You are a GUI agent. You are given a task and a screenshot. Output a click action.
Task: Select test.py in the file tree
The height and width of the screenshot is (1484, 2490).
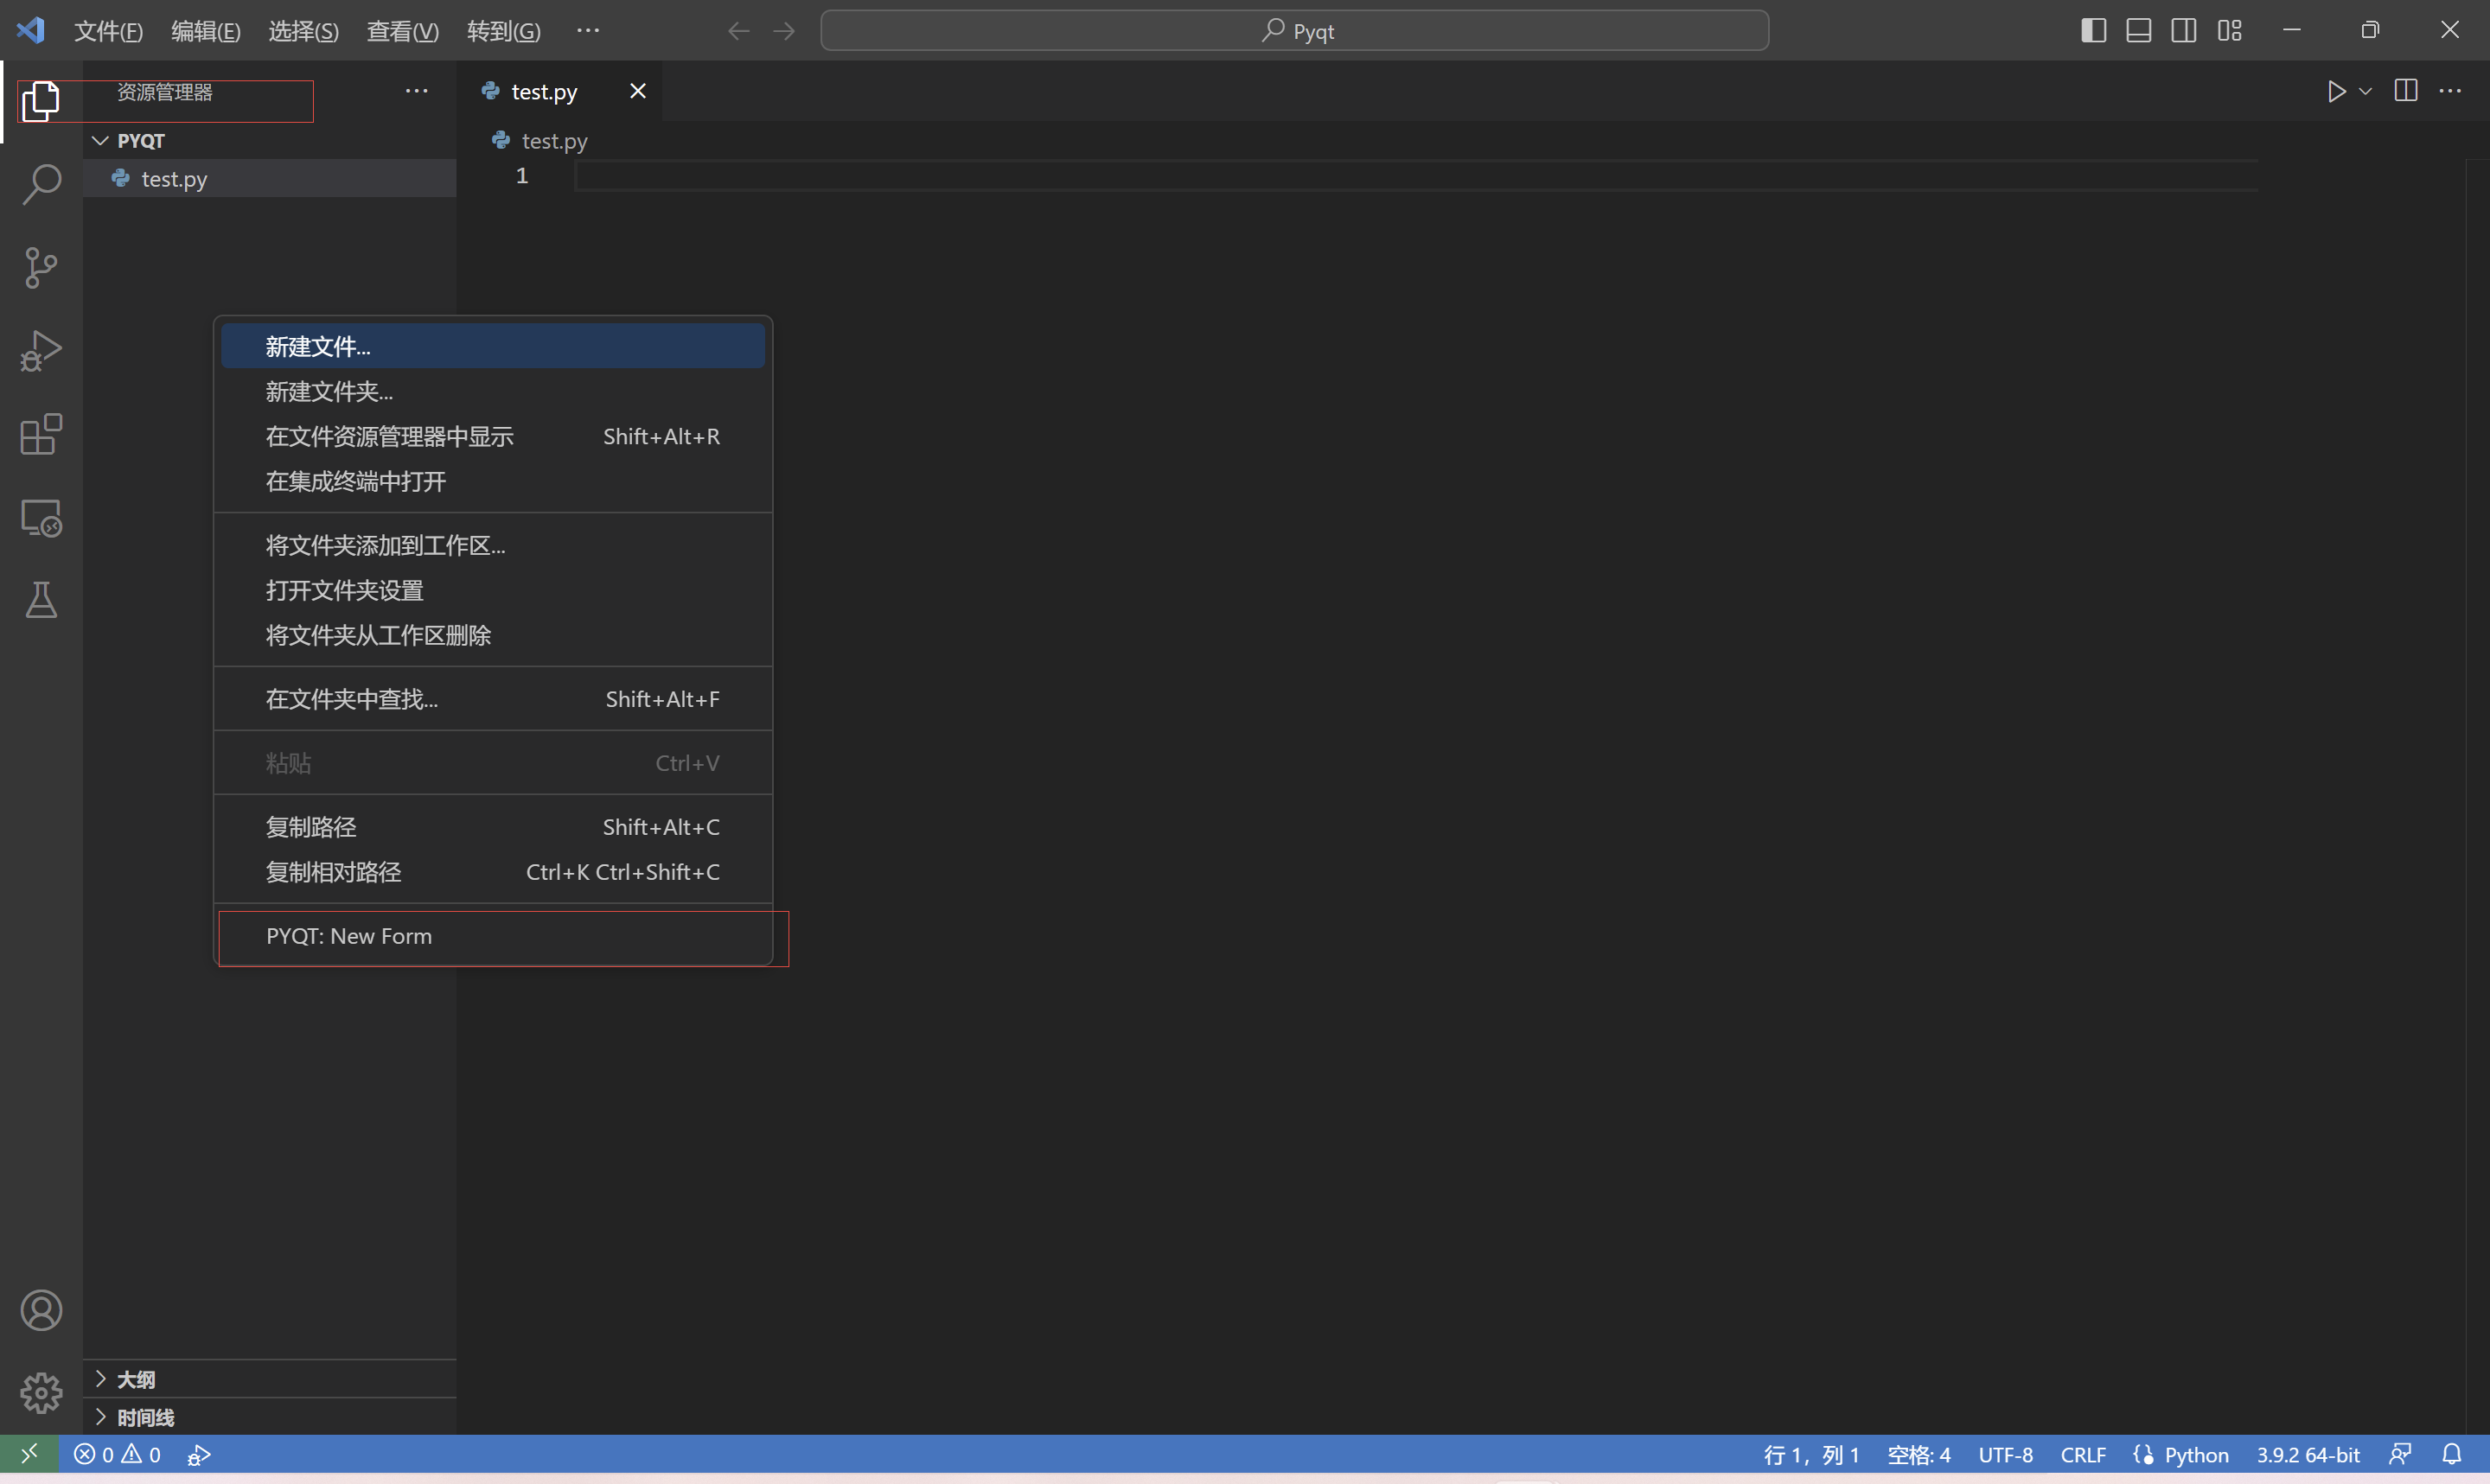[x=270, y=178]
